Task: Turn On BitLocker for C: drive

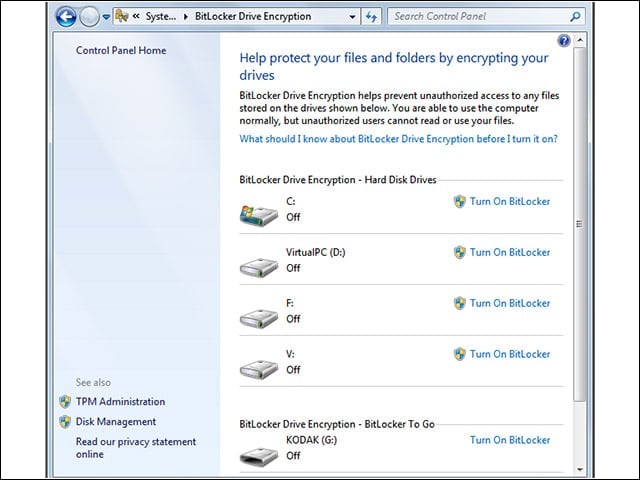Action: pos(510,201)
